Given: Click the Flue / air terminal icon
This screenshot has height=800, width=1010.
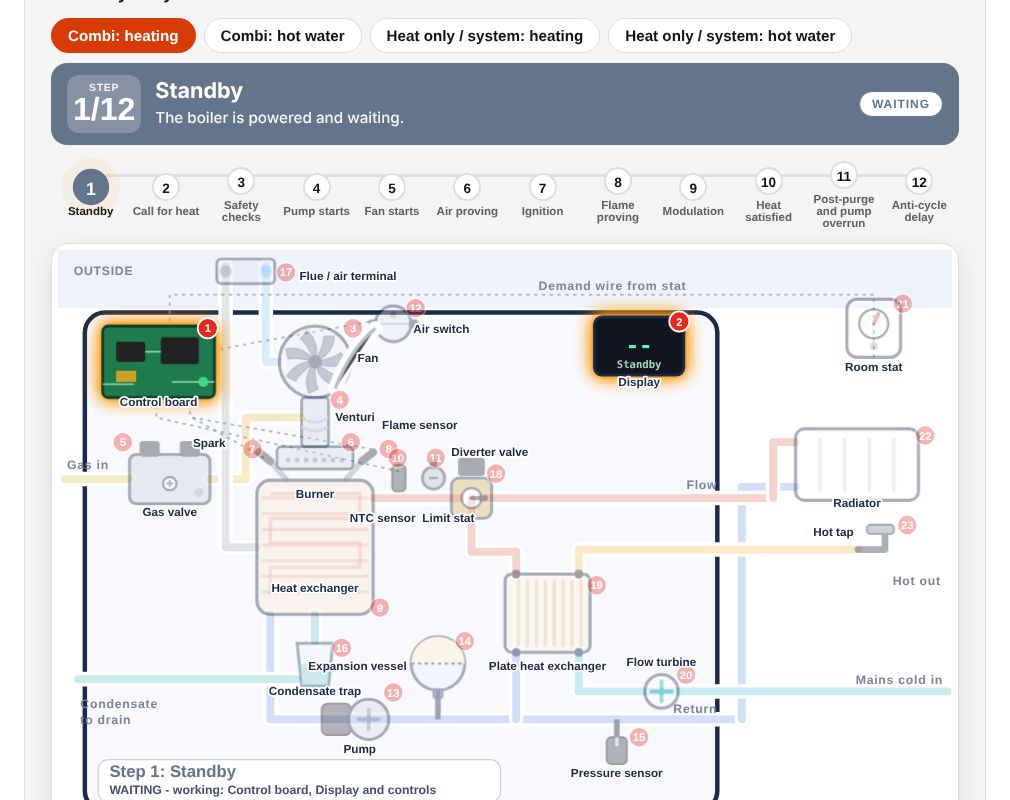Looking at the screenshot, I should coord(245,271).
